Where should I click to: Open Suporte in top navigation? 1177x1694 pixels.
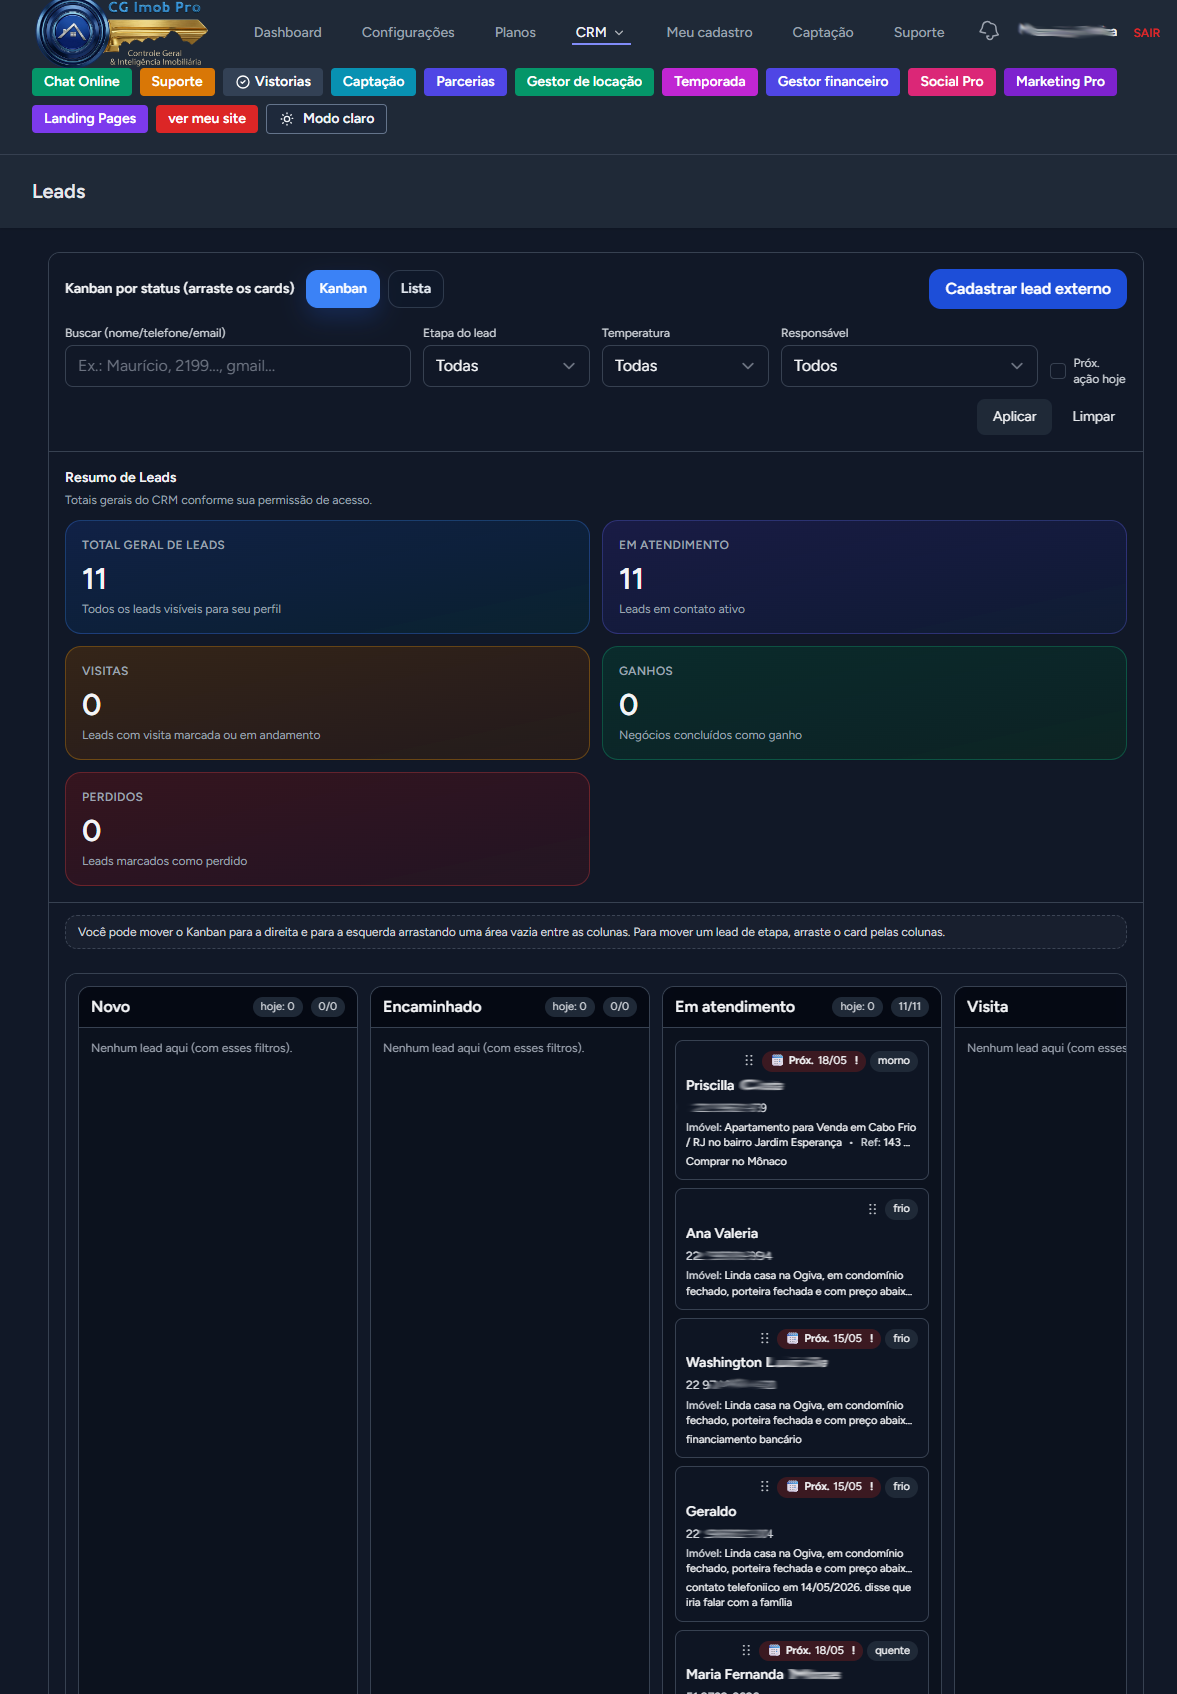pos(919,32)
